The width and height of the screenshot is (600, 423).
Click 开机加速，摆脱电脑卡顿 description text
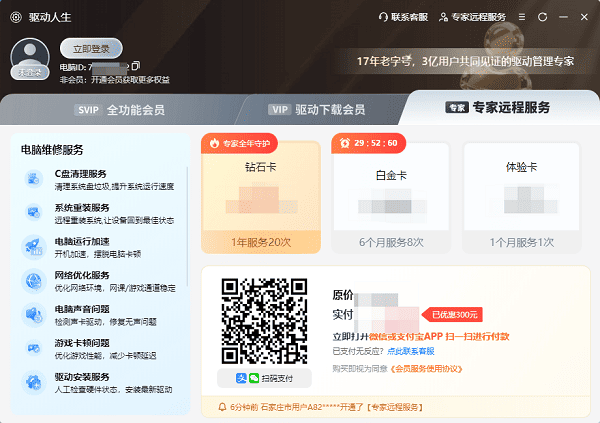point(98,254)
